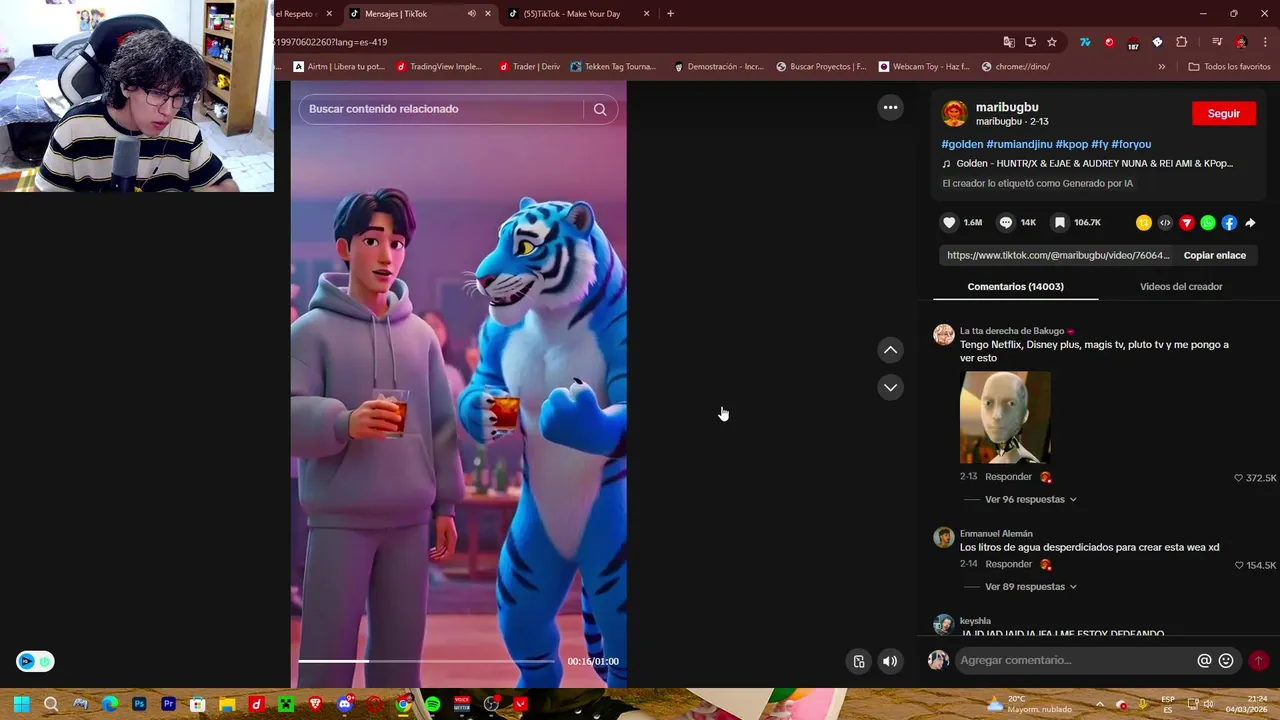
Task: Reply to Enmanuel Alemán's comment
Action: [x=1008, y=564]
